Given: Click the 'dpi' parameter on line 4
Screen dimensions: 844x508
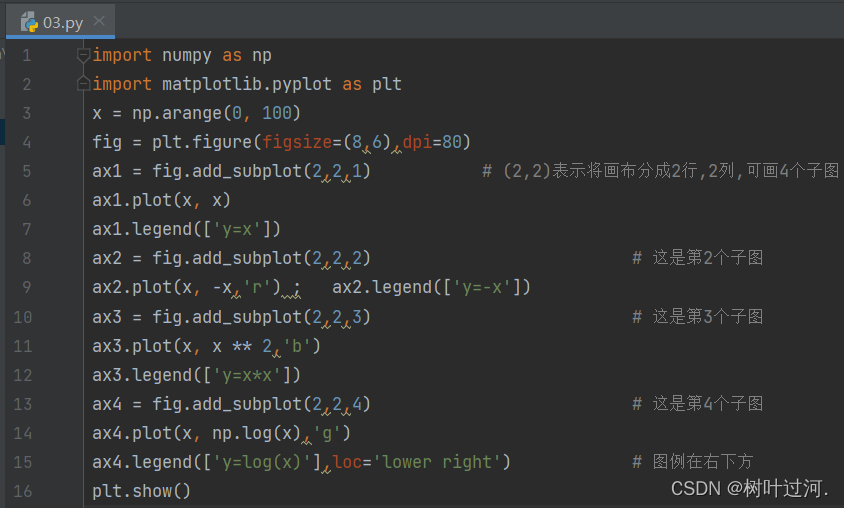Looking at the screenshot, I should tap(417, 142).
